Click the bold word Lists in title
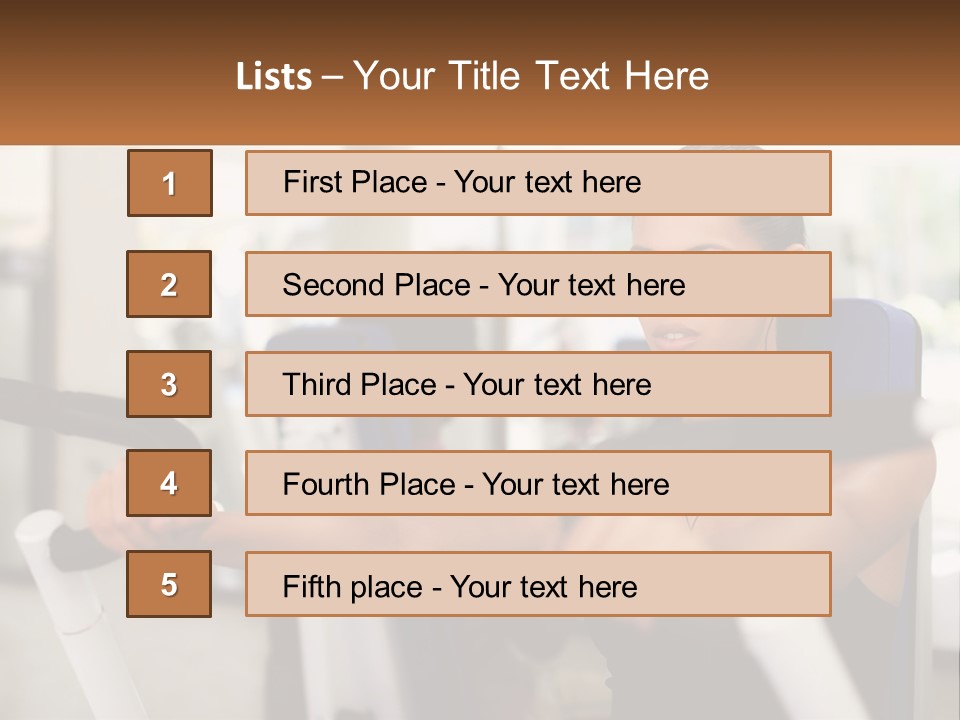 [273, 77]
